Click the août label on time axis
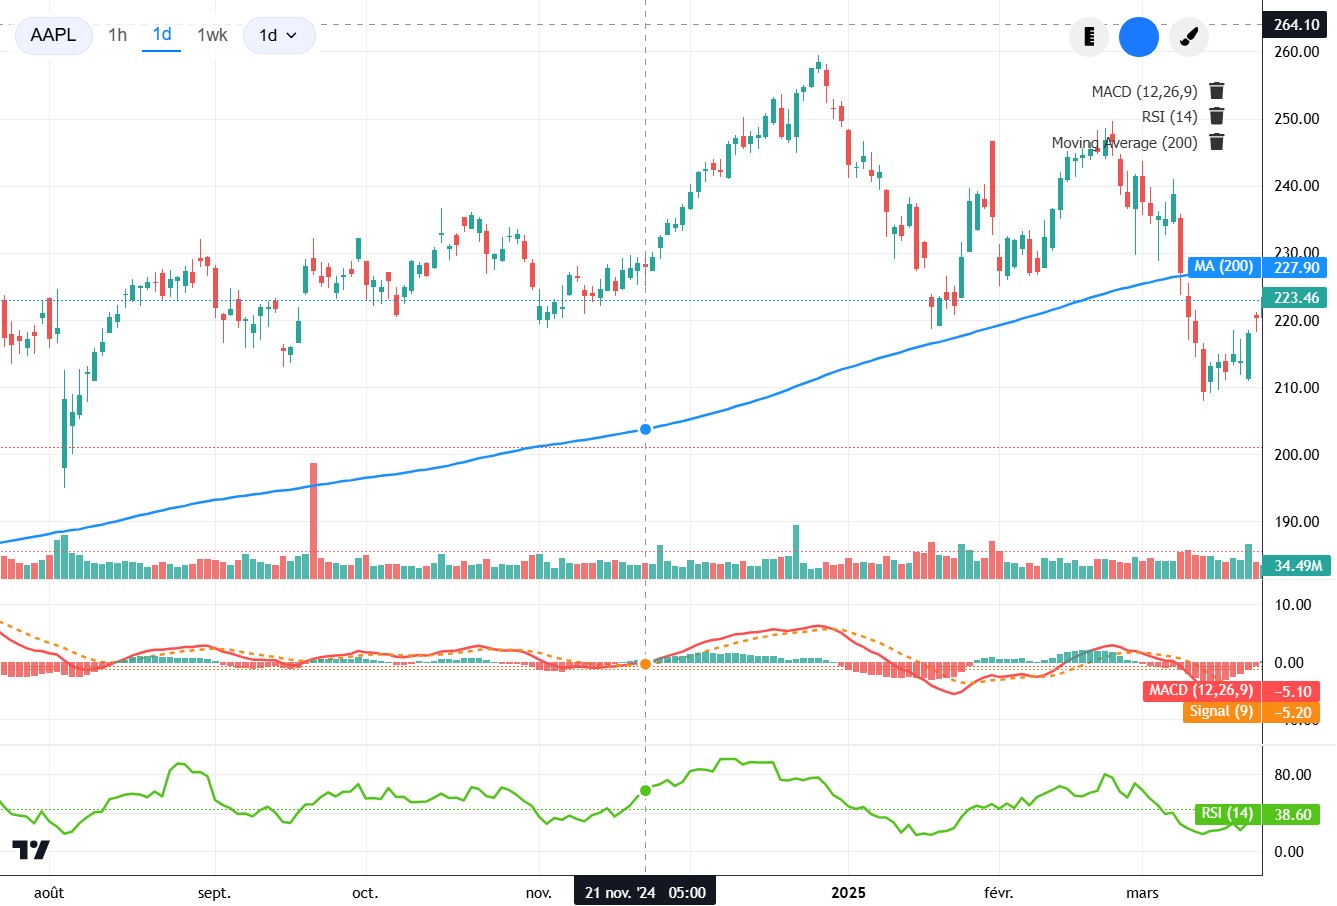 (x=49, y=892)
